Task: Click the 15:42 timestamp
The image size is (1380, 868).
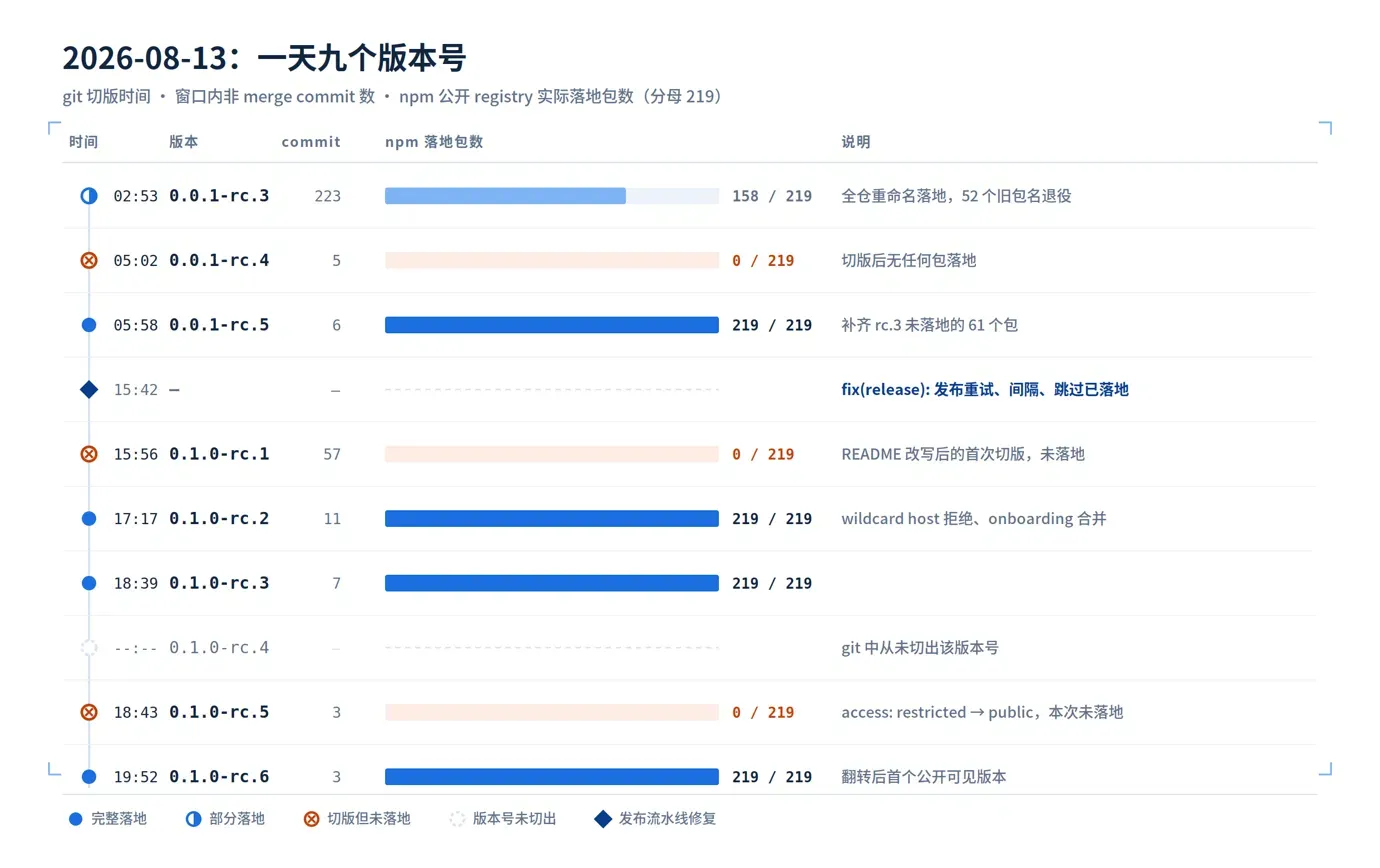Action: coord(136,389)
